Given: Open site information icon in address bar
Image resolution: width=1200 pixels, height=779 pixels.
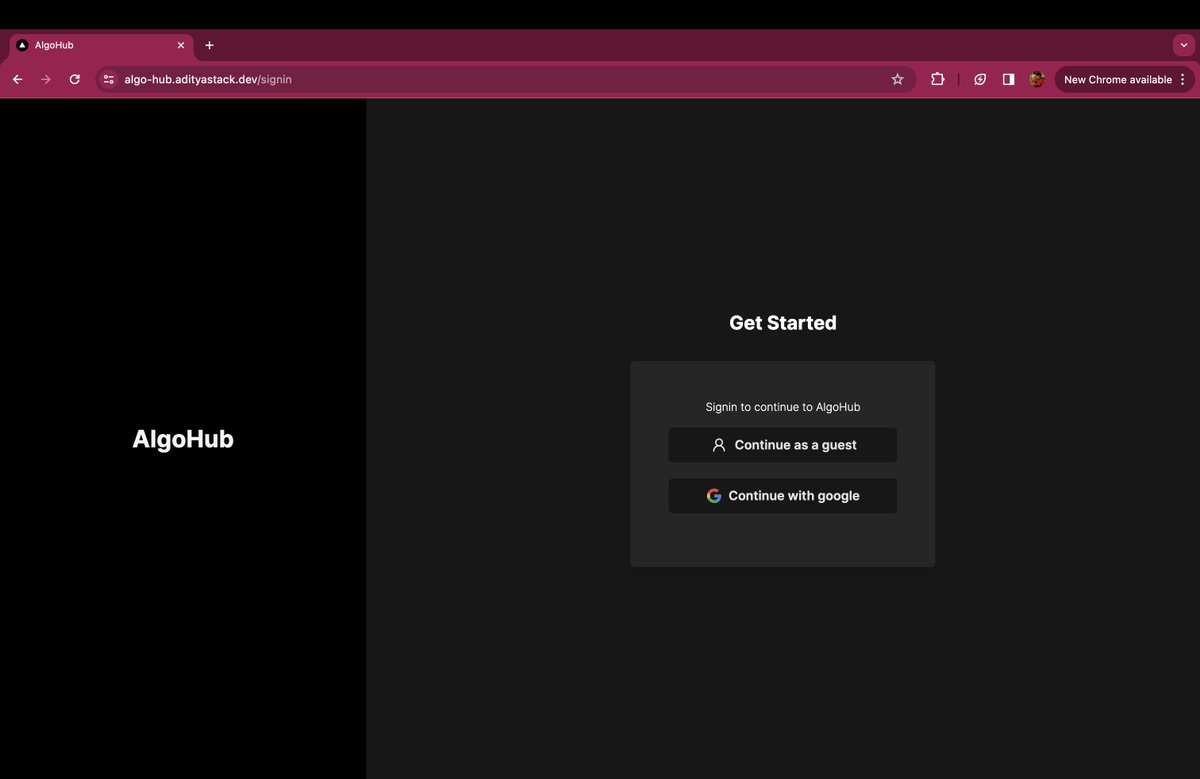Looking at the screenshot, I should (109, 79).
